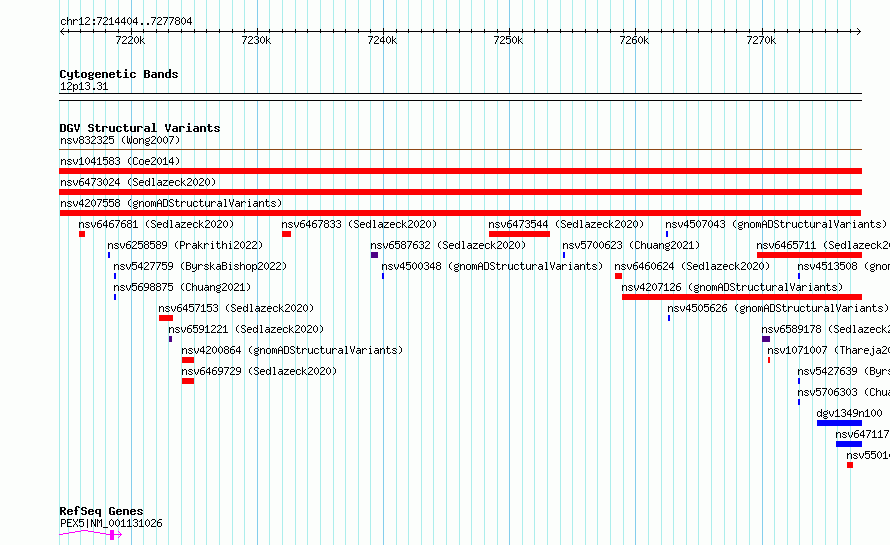Screen dimensions: 890x545
Task: Click the nsv4513508 variant label
Action: click(x=843, y=266)
